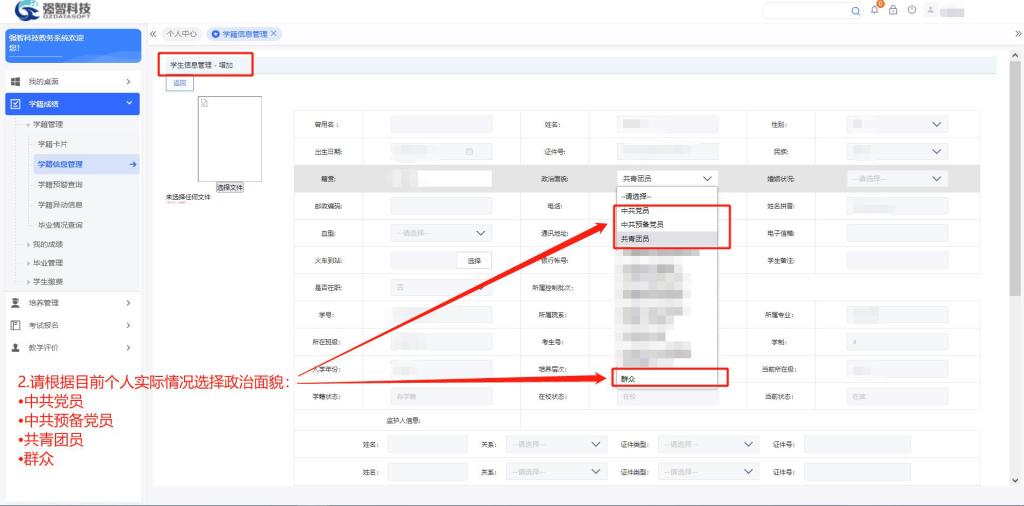
Task: Open the 政治面貌 dropdown
Action: [667, 179]
